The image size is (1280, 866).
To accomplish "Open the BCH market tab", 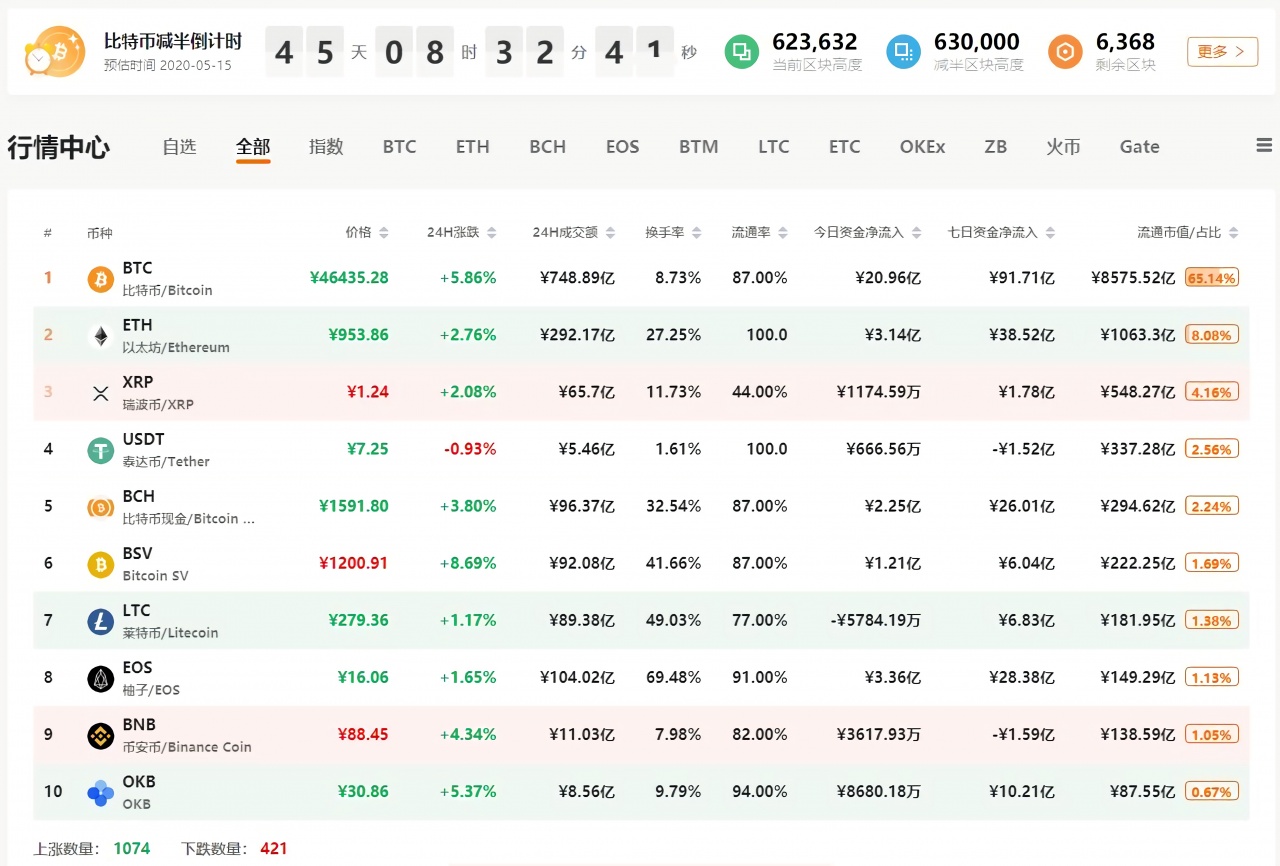I will (548, 146).
